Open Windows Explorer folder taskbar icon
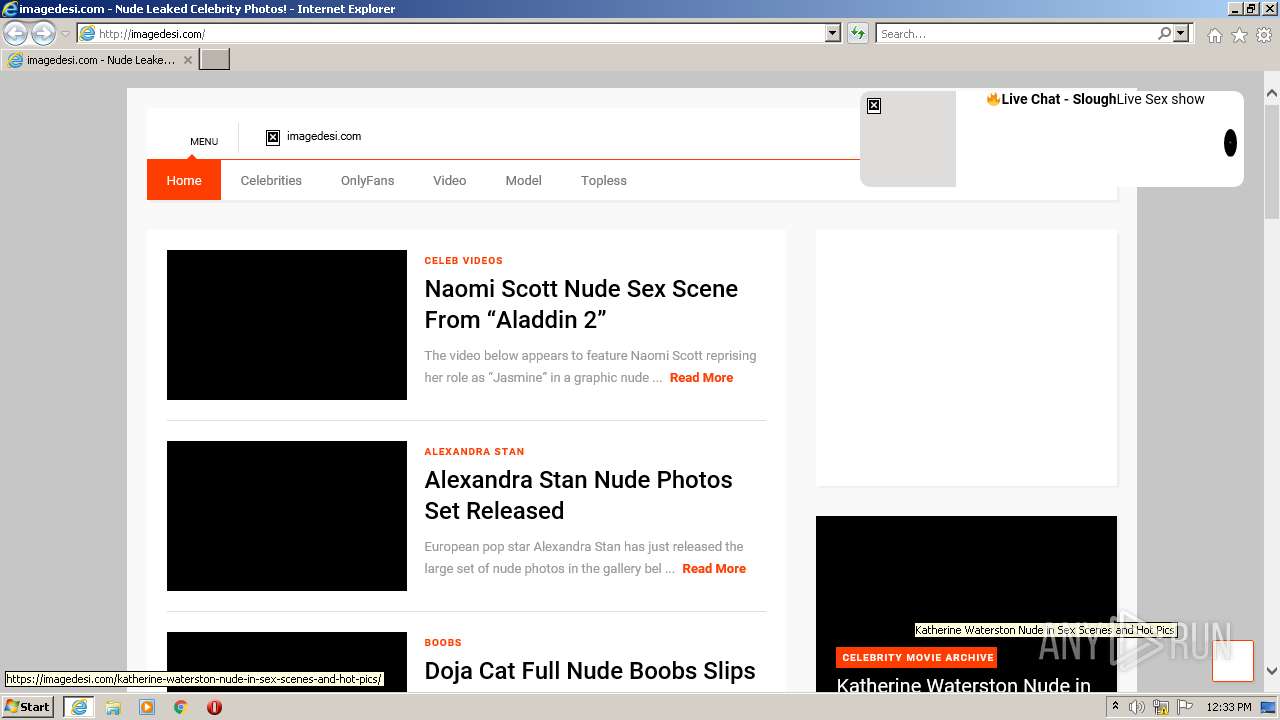This screenshot has width=1280, height=720. coord(113,707)
